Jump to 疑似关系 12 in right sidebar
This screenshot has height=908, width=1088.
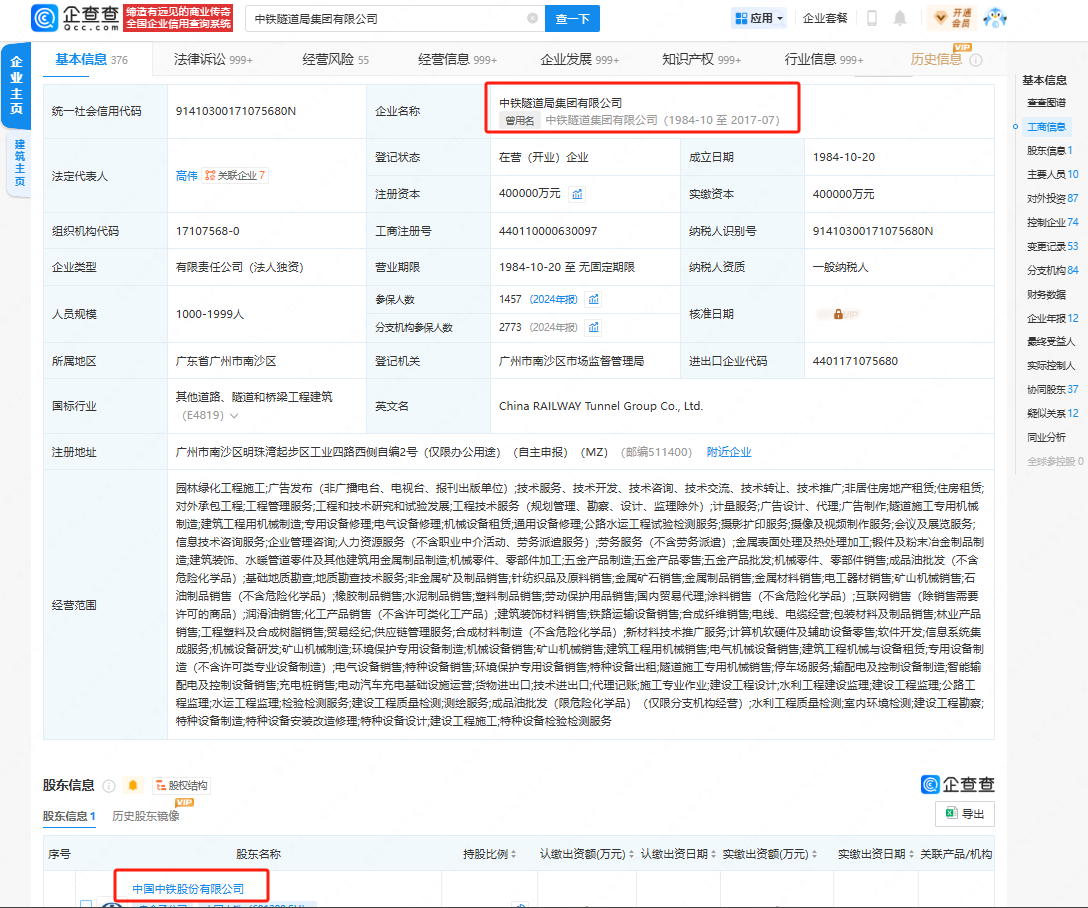point(1053,413)
